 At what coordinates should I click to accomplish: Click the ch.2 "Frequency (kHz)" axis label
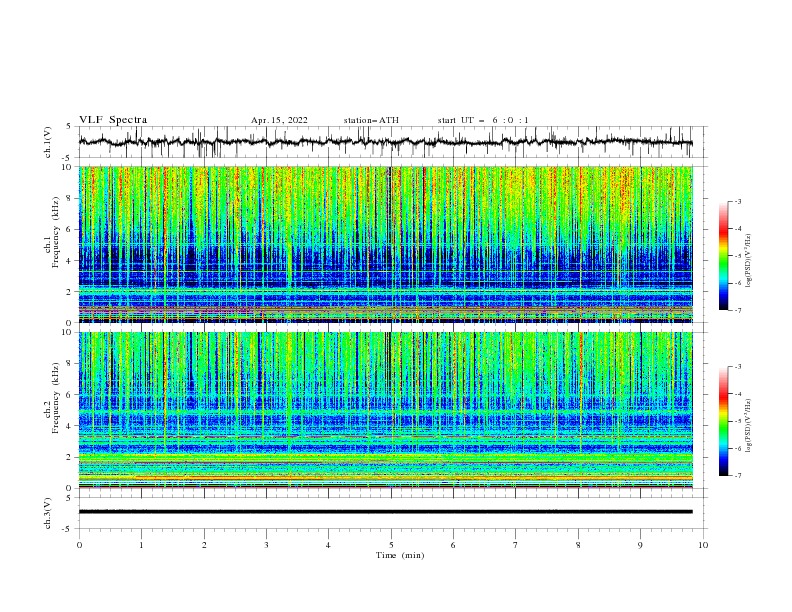[x=56, y=398]
